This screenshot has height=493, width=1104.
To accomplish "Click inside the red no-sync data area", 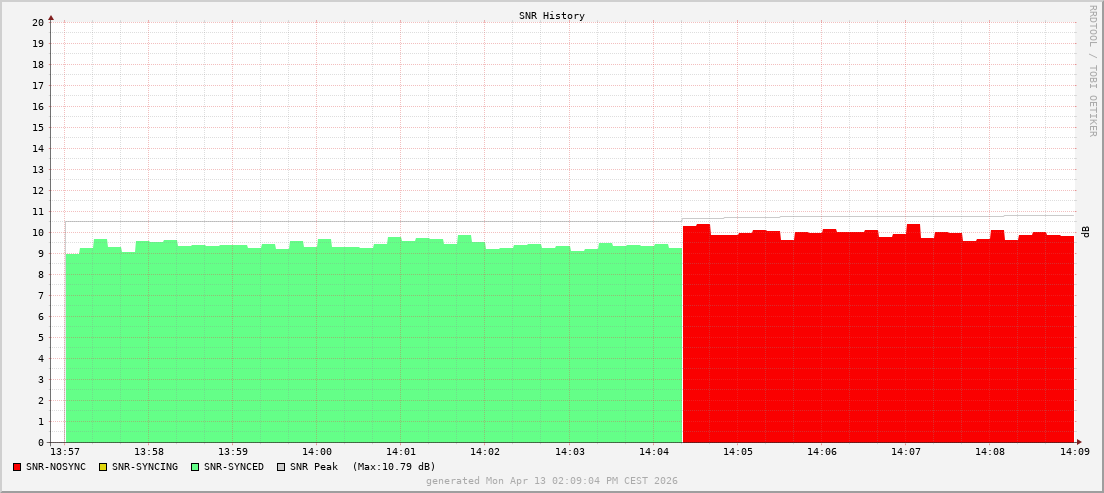I will tap(880, 350).
